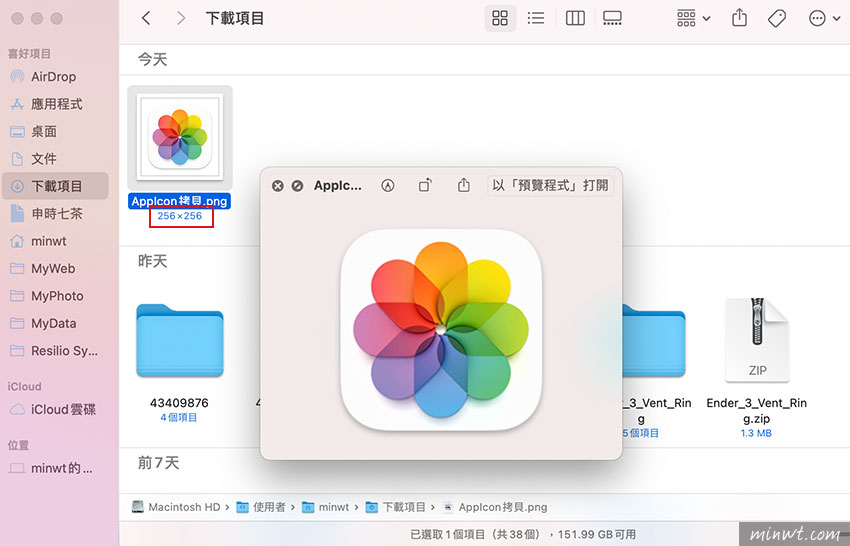Viewport: 850px width, 546px height.
Task: Open MyData folder in the sidebar
Action: [55, 323]
